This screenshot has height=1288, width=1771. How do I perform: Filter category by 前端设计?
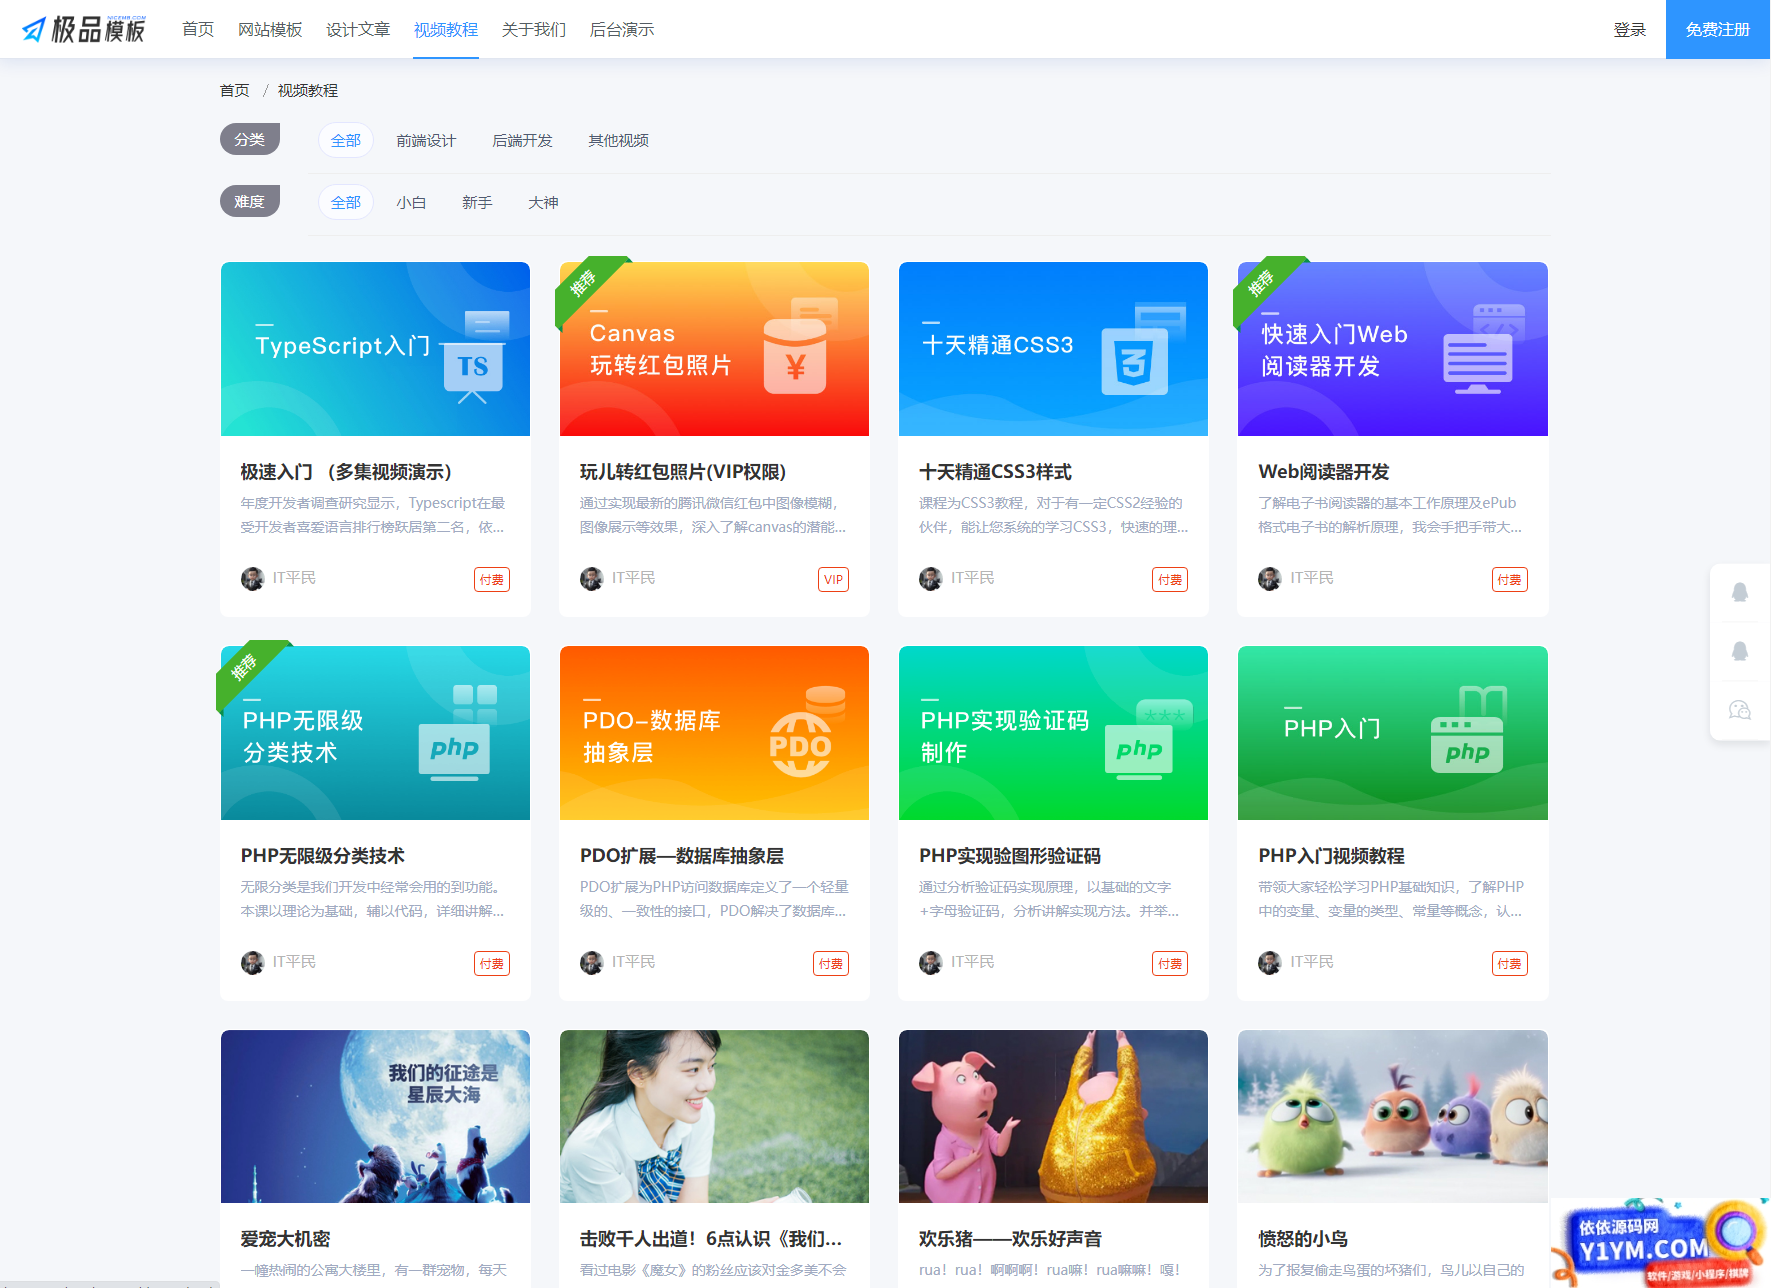pos(426,141)
